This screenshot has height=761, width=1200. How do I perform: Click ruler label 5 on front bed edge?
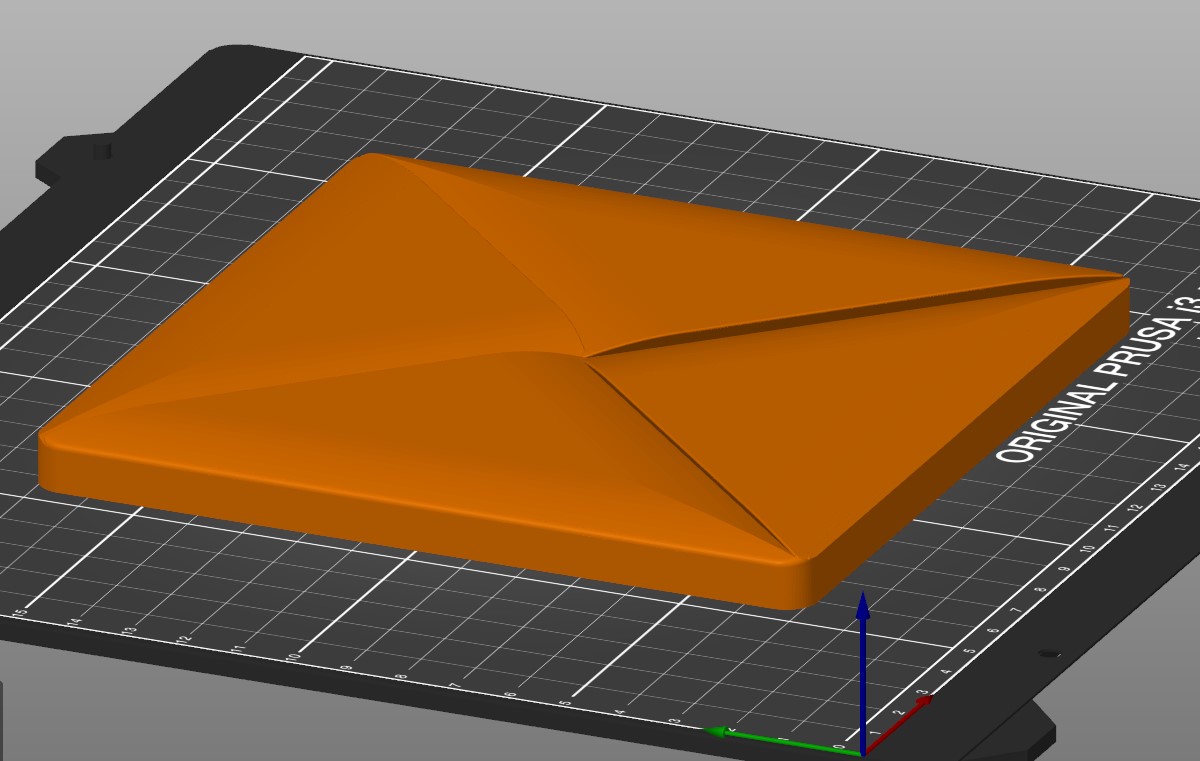click(x=566, y=703)
